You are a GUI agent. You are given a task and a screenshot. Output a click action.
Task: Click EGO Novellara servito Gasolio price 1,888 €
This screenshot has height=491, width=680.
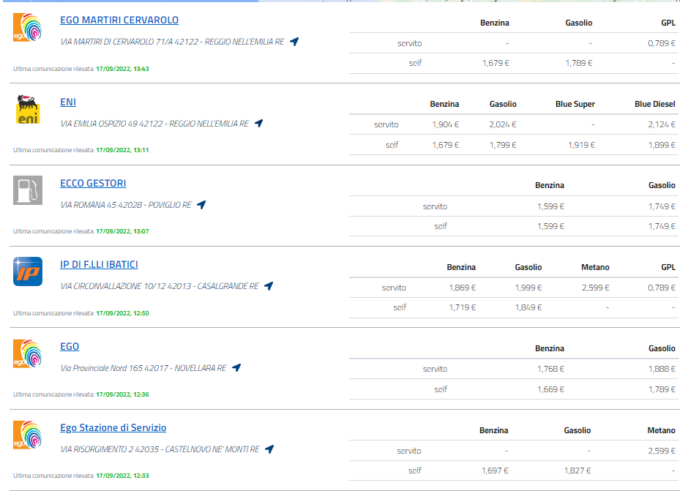tap(662, 369)
